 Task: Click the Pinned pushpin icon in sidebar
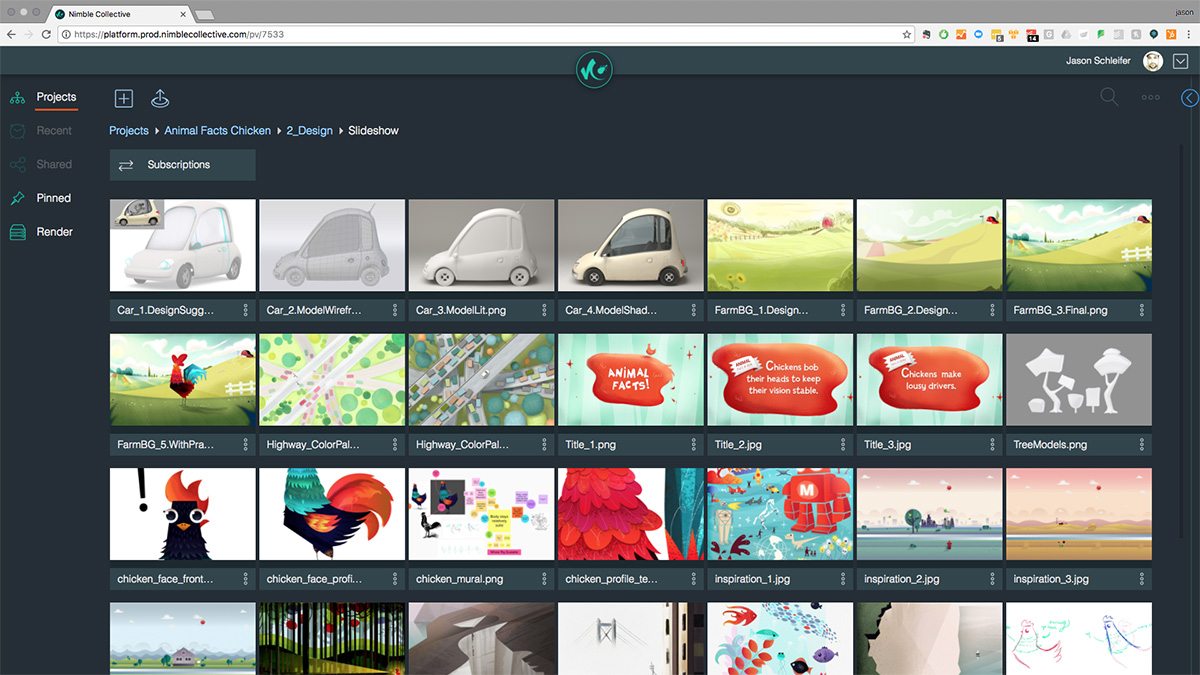pyautogui.click(x=17, y=199)
